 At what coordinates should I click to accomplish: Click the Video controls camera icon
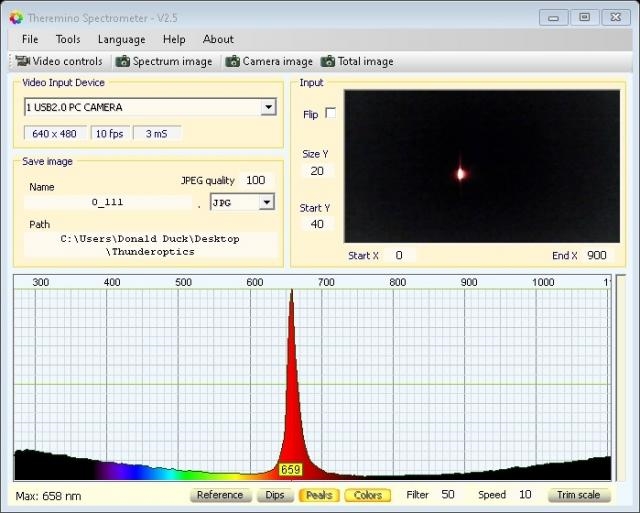(22, 62)
